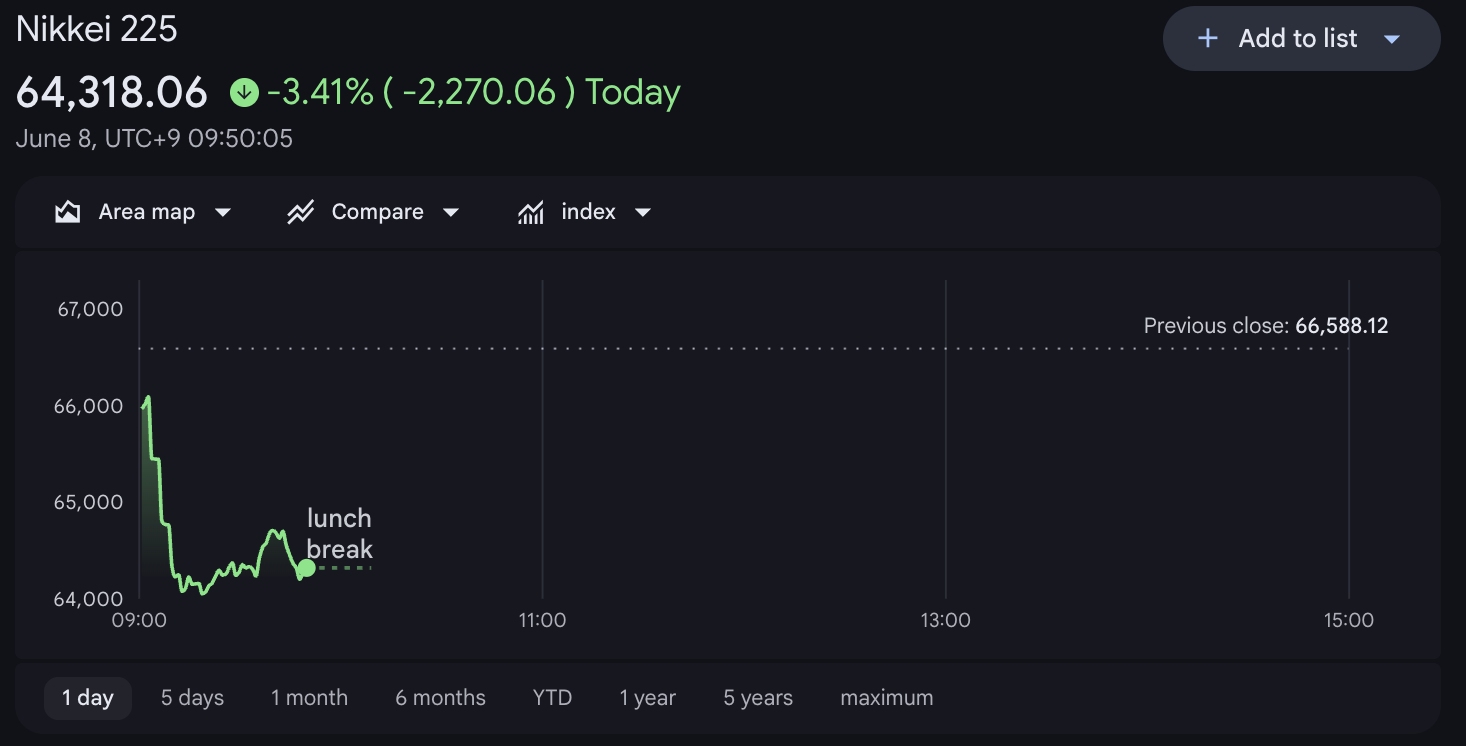The height and width of the screenshot is (746, 1466).
Task: Click the 13:00 time axis label
Action: (x=945, y=620)
